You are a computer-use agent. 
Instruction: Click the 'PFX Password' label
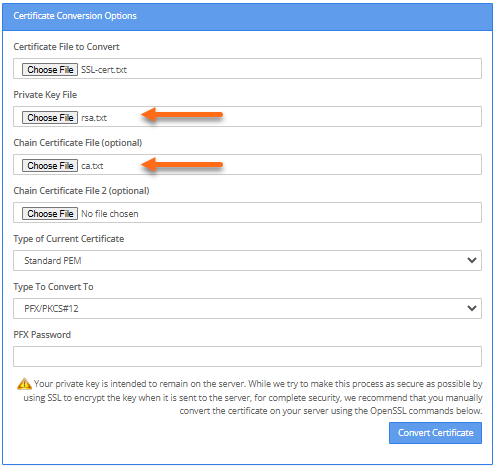pyautogui.click(x=42, y=335)
